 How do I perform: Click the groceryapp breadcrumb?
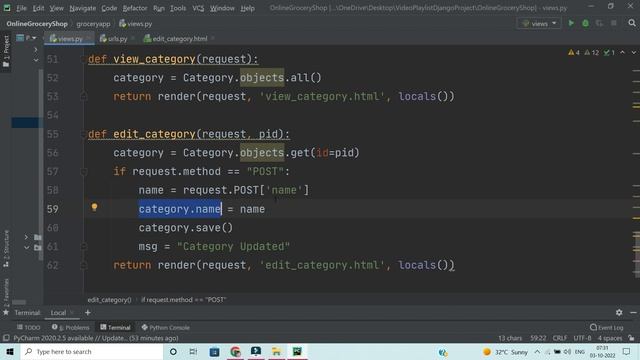[93, 24]
